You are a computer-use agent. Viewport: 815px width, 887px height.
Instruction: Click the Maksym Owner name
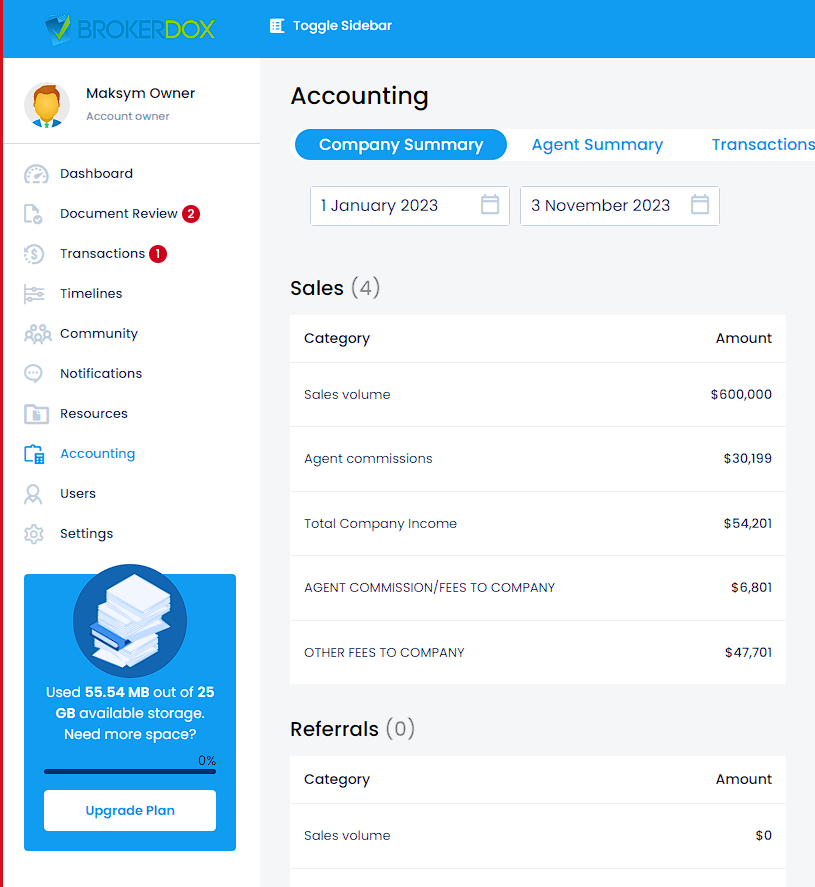tap(140, 93)
